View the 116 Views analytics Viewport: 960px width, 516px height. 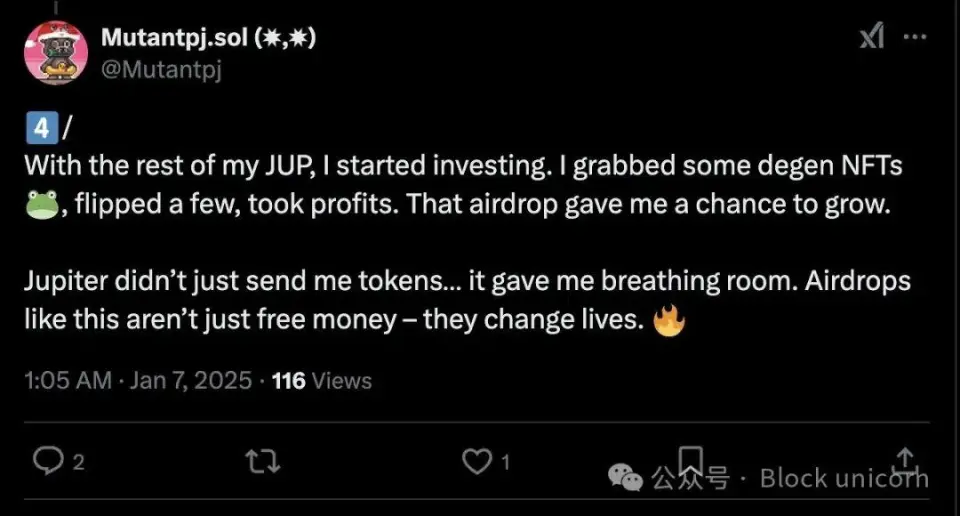tap(321, 380)
